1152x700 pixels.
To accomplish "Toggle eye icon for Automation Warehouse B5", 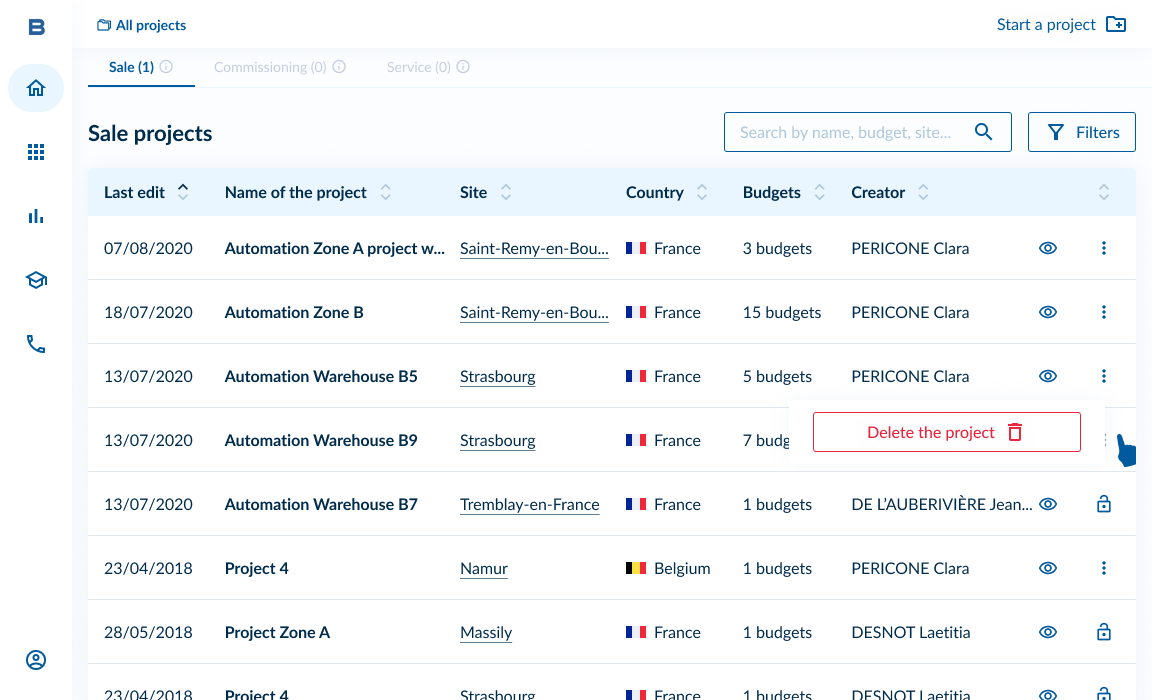I will tap(1048, 376).
